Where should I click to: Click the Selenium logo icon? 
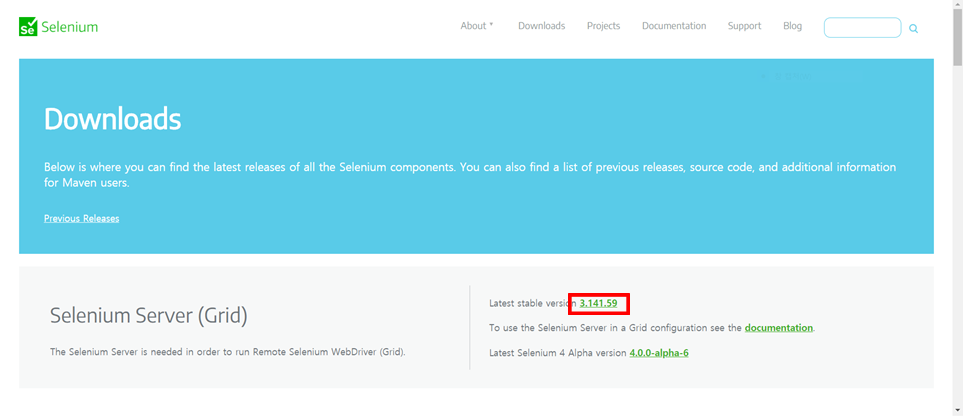(x=28, y=27)
